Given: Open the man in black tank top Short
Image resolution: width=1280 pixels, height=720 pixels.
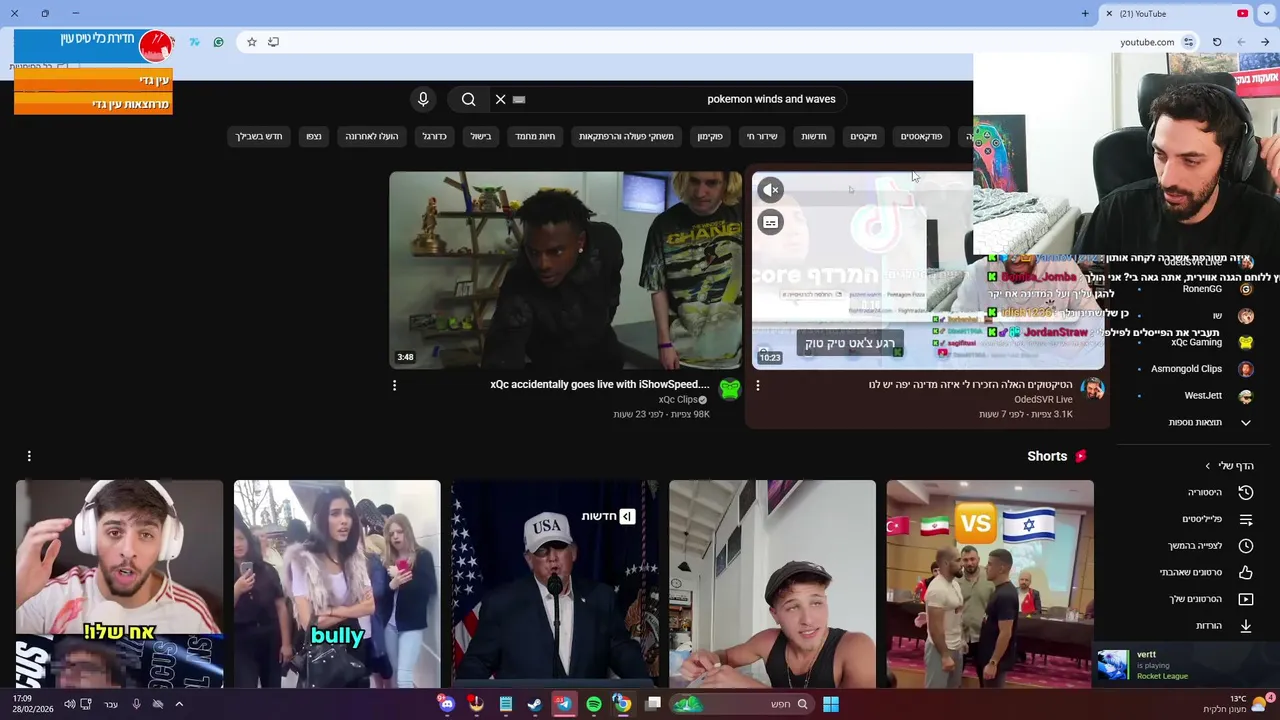Looking at the screenshot, I should (772, 584).
